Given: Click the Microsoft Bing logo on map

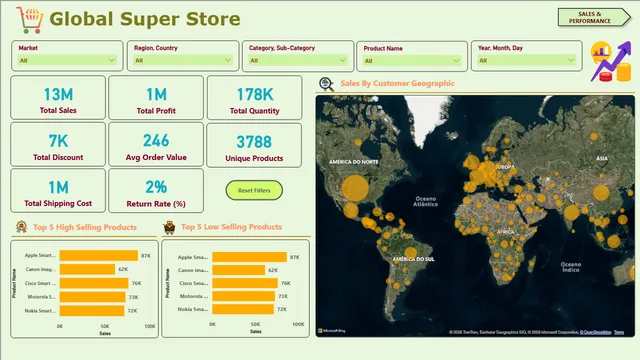Looking at the screenshot, I should 332,331.
